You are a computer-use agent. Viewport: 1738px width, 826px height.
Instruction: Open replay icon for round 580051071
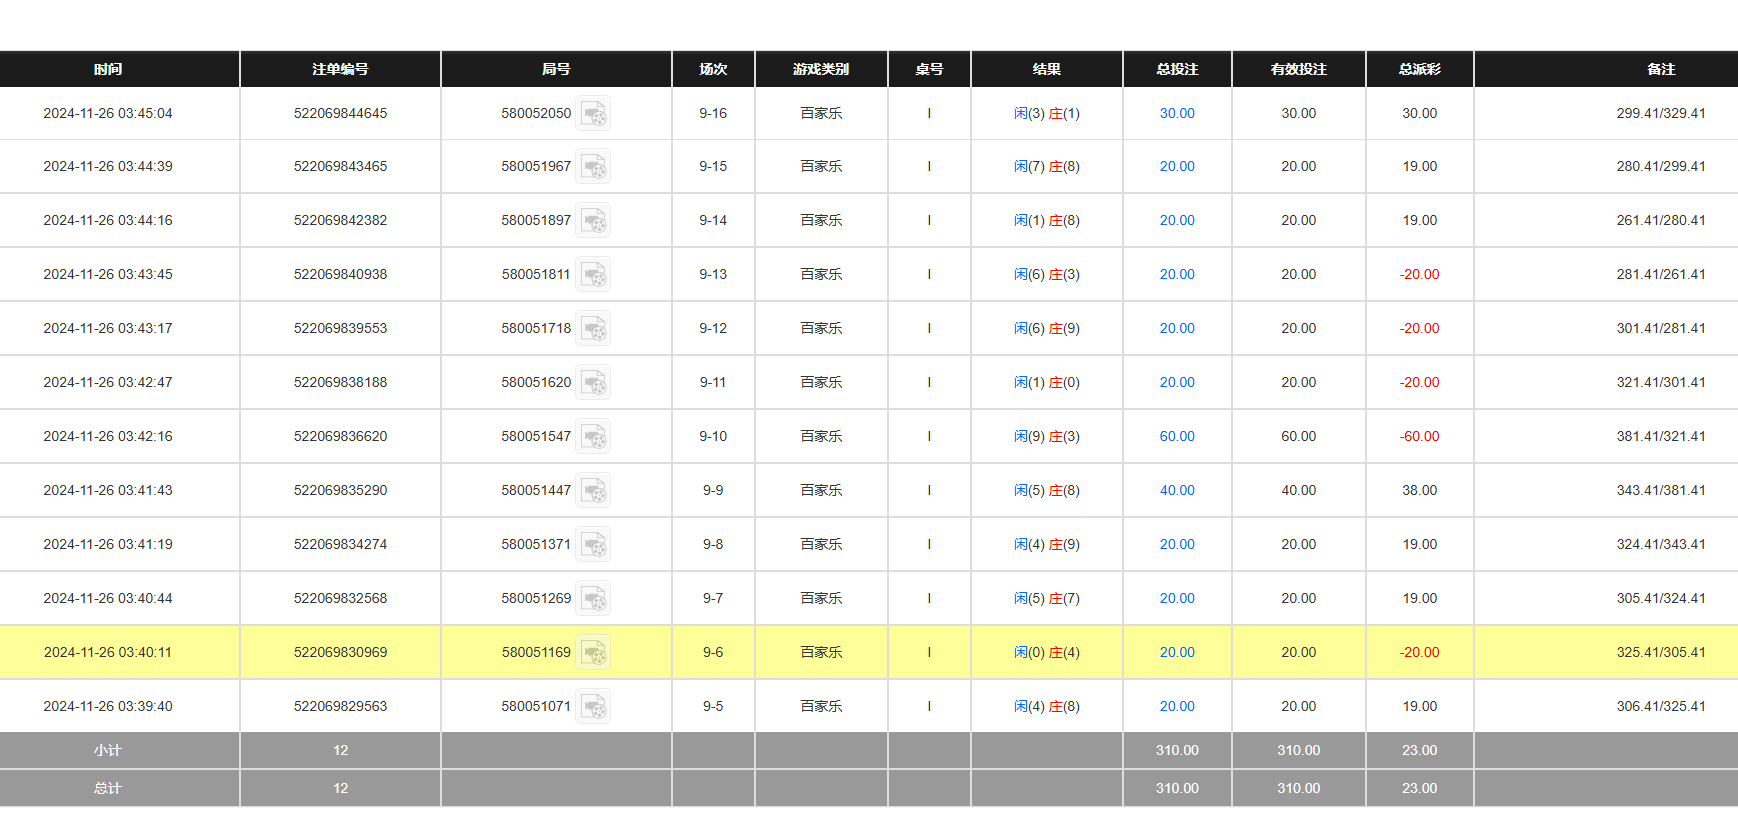tap(593, 707)
